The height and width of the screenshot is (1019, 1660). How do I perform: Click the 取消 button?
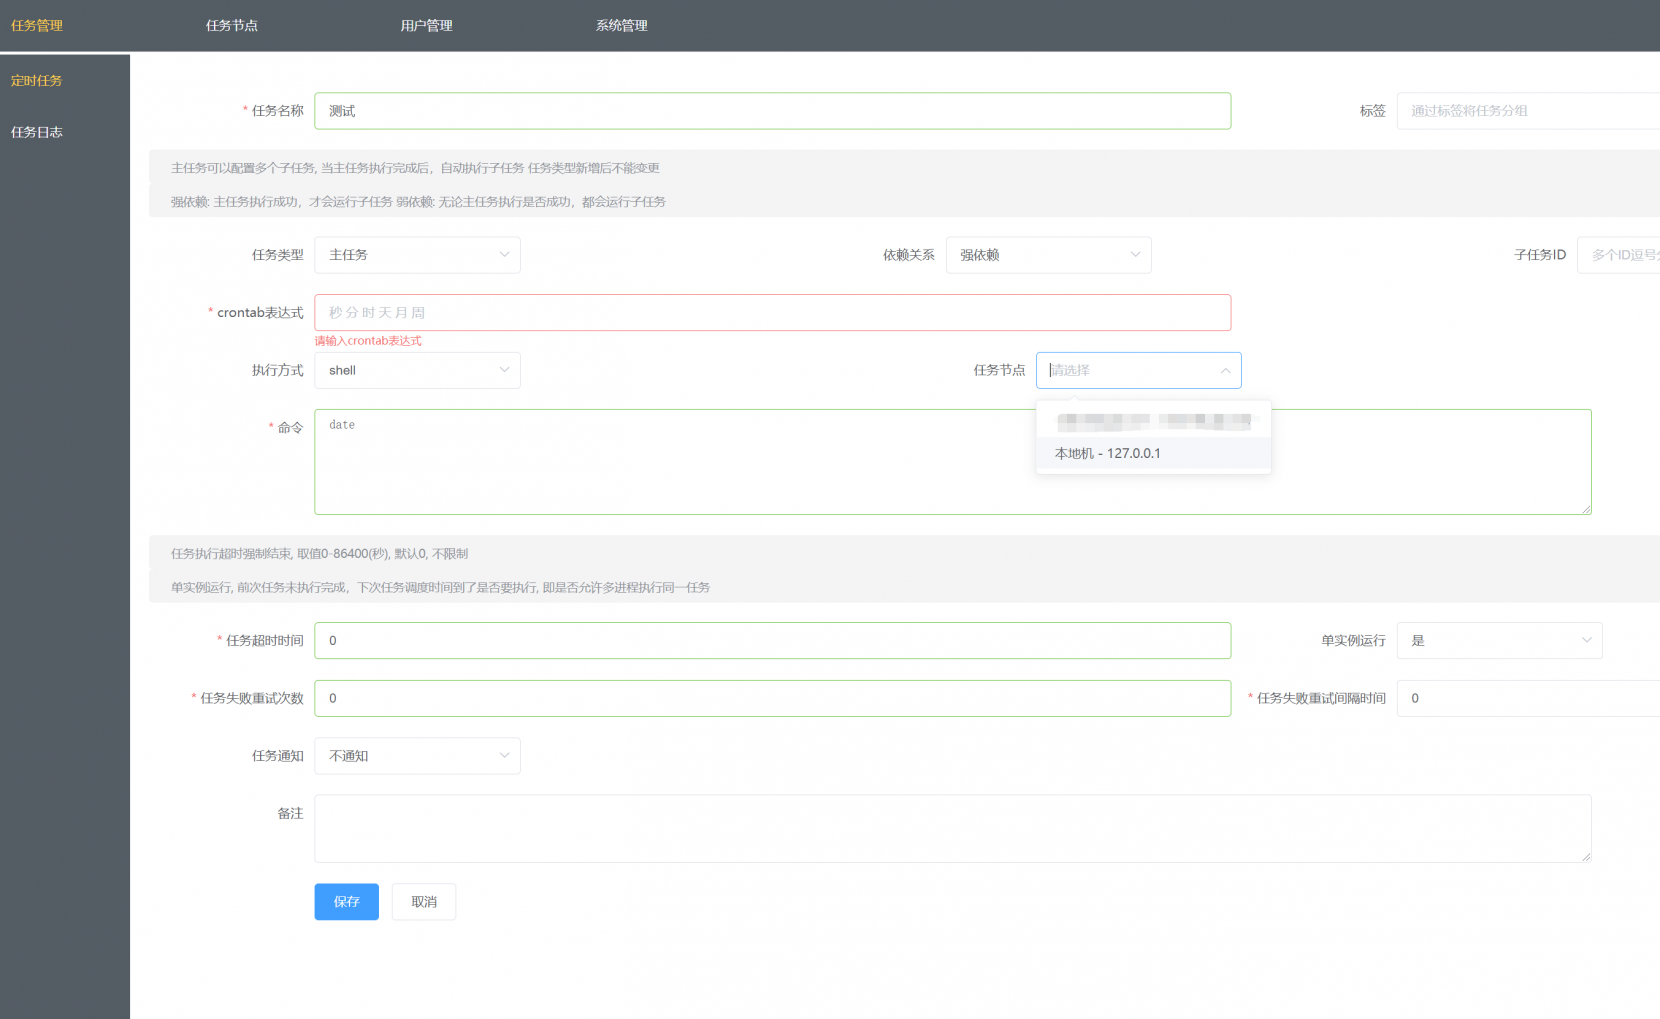[424, 902]
